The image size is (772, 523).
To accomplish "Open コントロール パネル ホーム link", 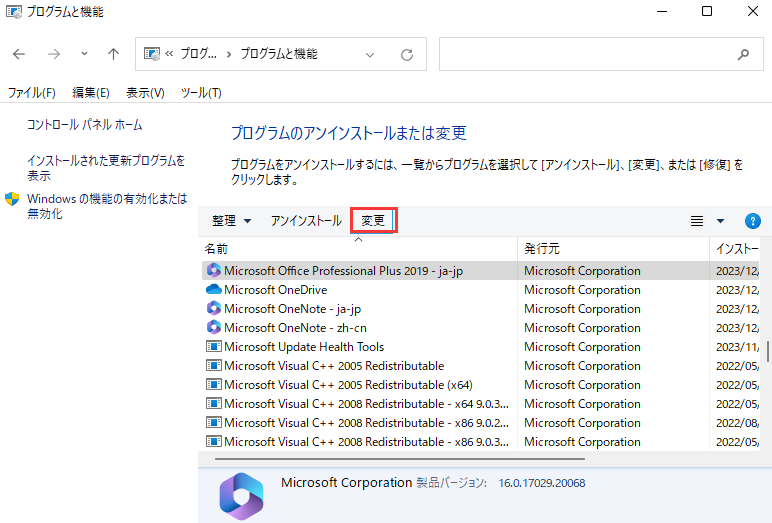I will pos(85,125).
